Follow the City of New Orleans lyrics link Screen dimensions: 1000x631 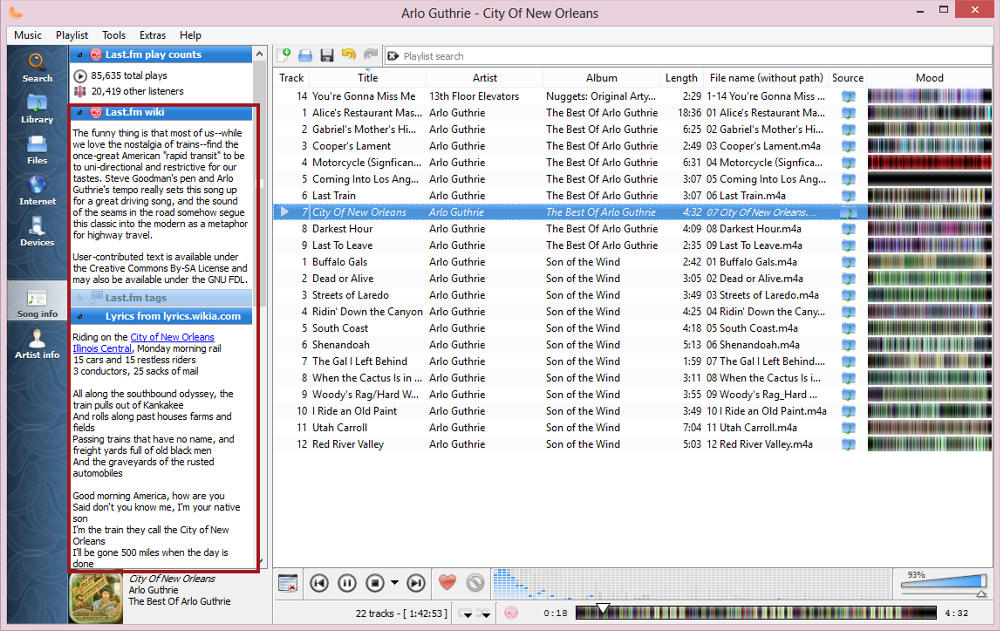172,337
